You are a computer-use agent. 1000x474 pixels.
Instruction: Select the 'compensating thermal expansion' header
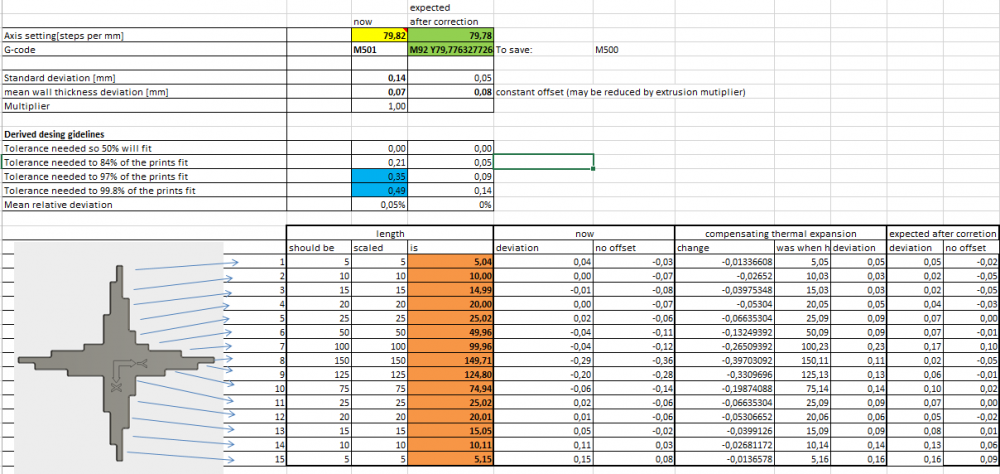coord(781,233)
